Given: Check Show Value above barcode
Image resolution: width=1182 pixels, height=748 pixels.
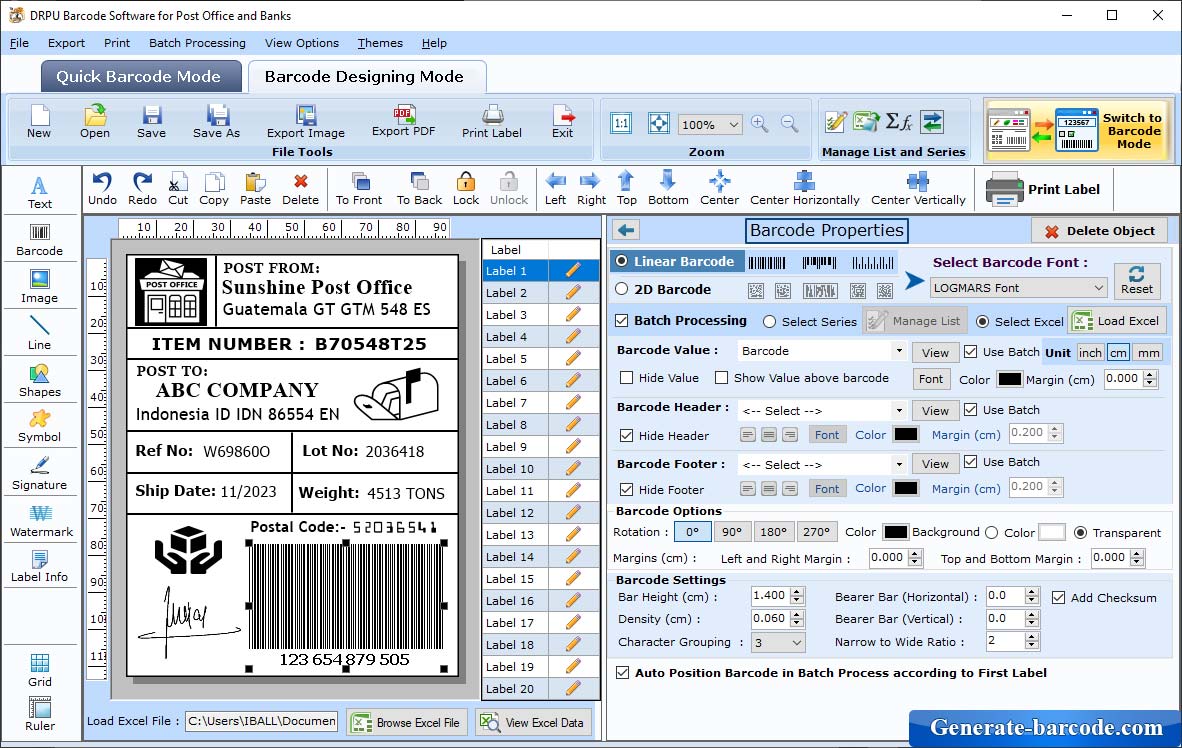Looking at the screenshot, I should coord(721,378).
